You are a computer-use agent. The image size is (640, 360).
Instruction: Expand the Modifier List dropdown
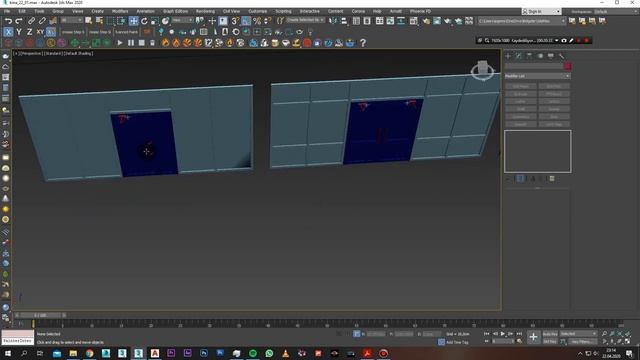(x=537, y=76)
